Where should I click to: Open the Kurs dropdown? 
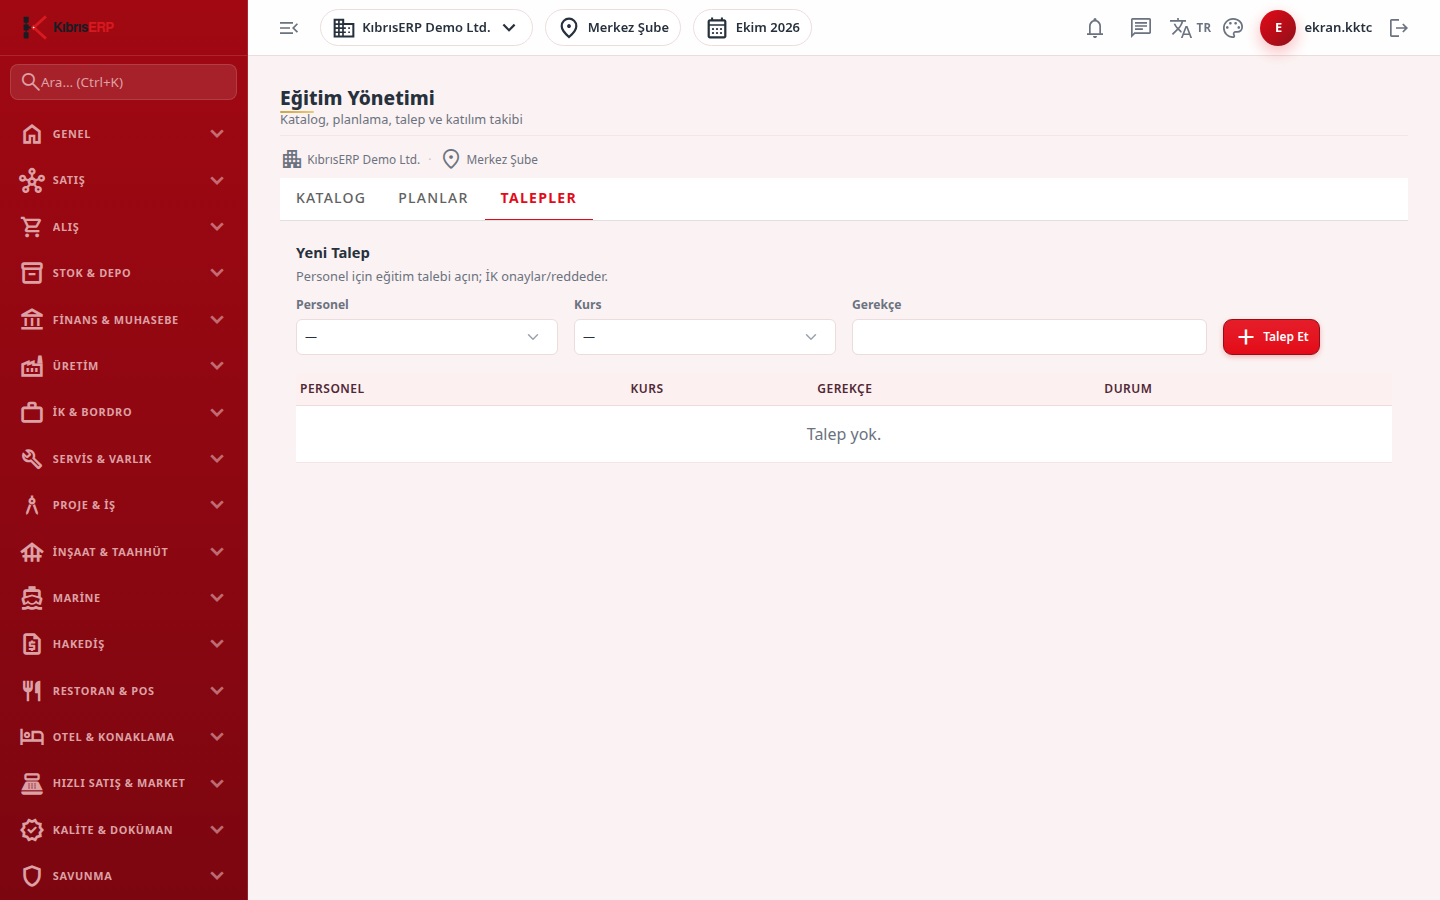[x=705, y=337]
